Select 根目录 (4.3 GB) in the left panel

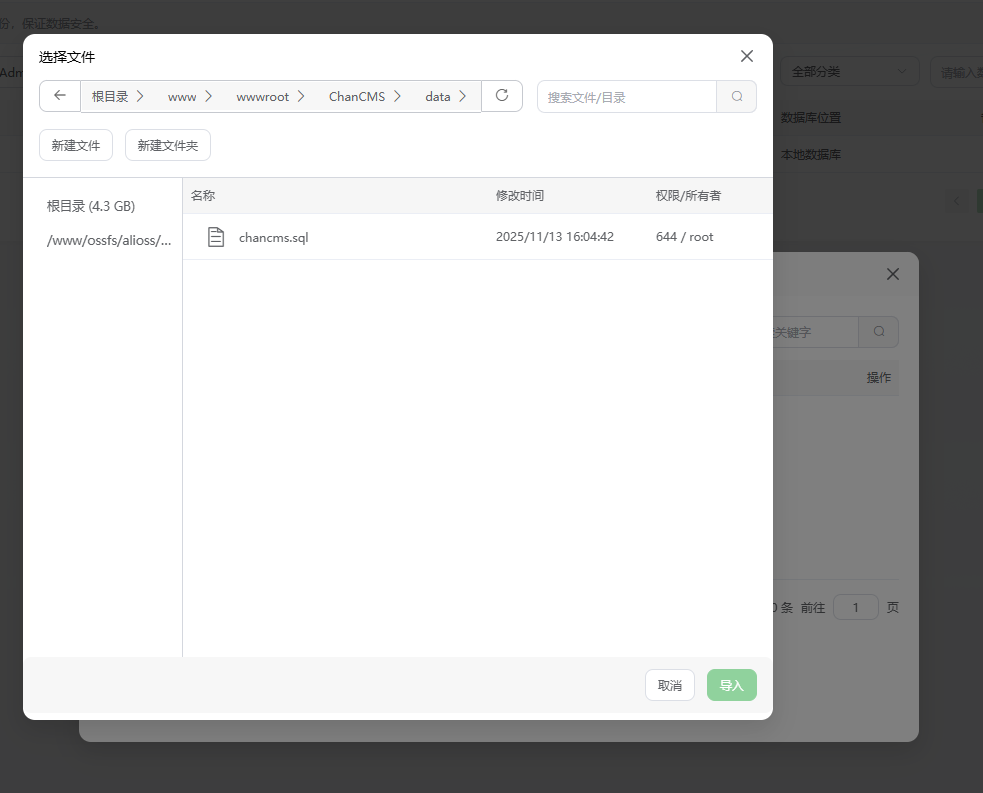(91, 206)
